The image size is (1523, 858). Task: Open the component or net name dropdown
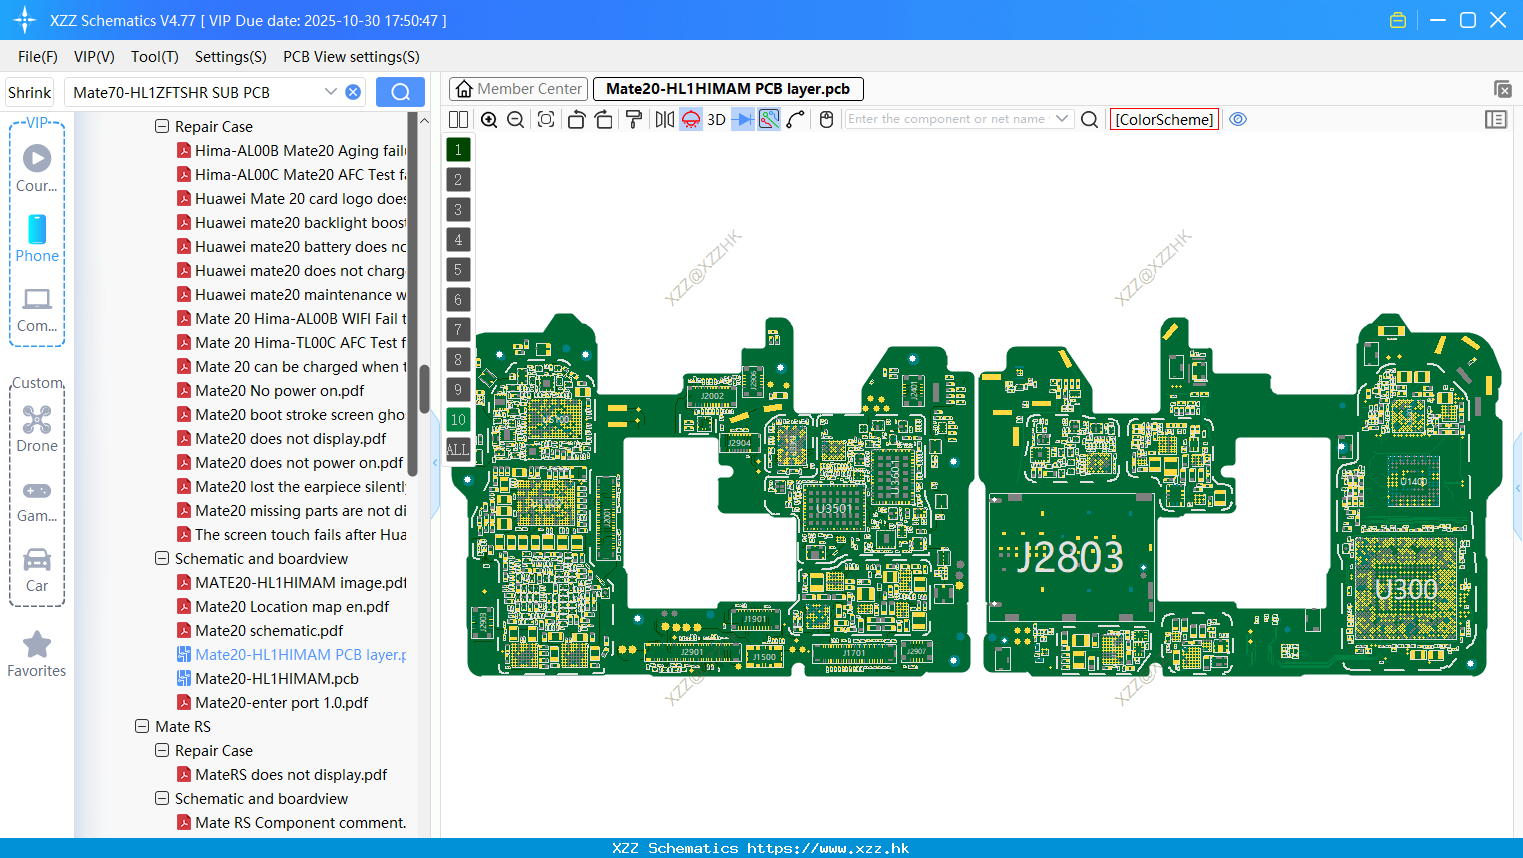[x=1062, y=119]
